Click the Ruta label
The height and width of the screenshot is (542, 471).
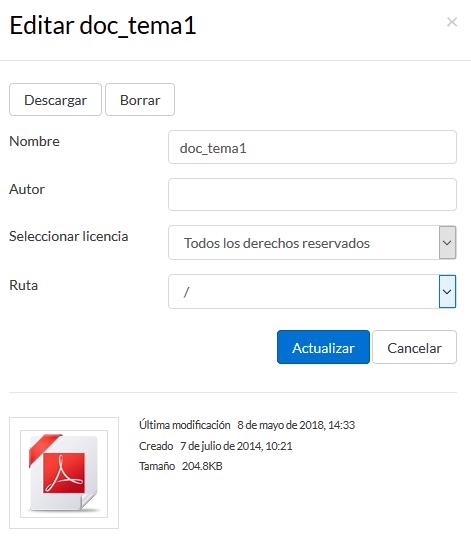[x=23, y=286]
